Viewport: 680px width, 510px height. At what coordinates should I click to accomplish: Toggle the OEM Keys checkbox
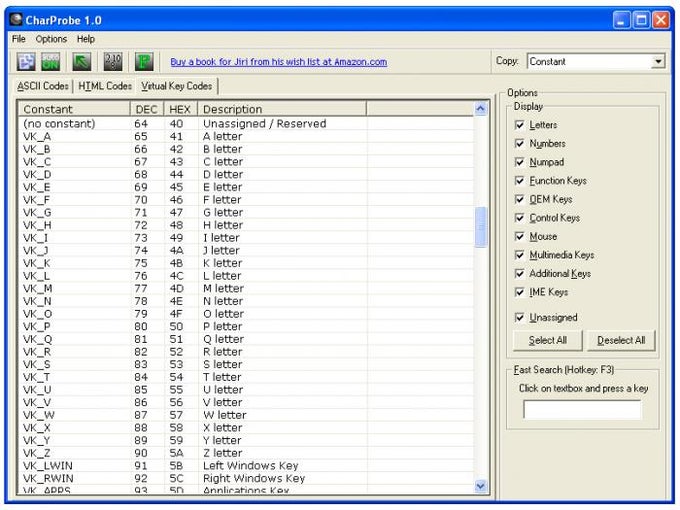point(519,199)
